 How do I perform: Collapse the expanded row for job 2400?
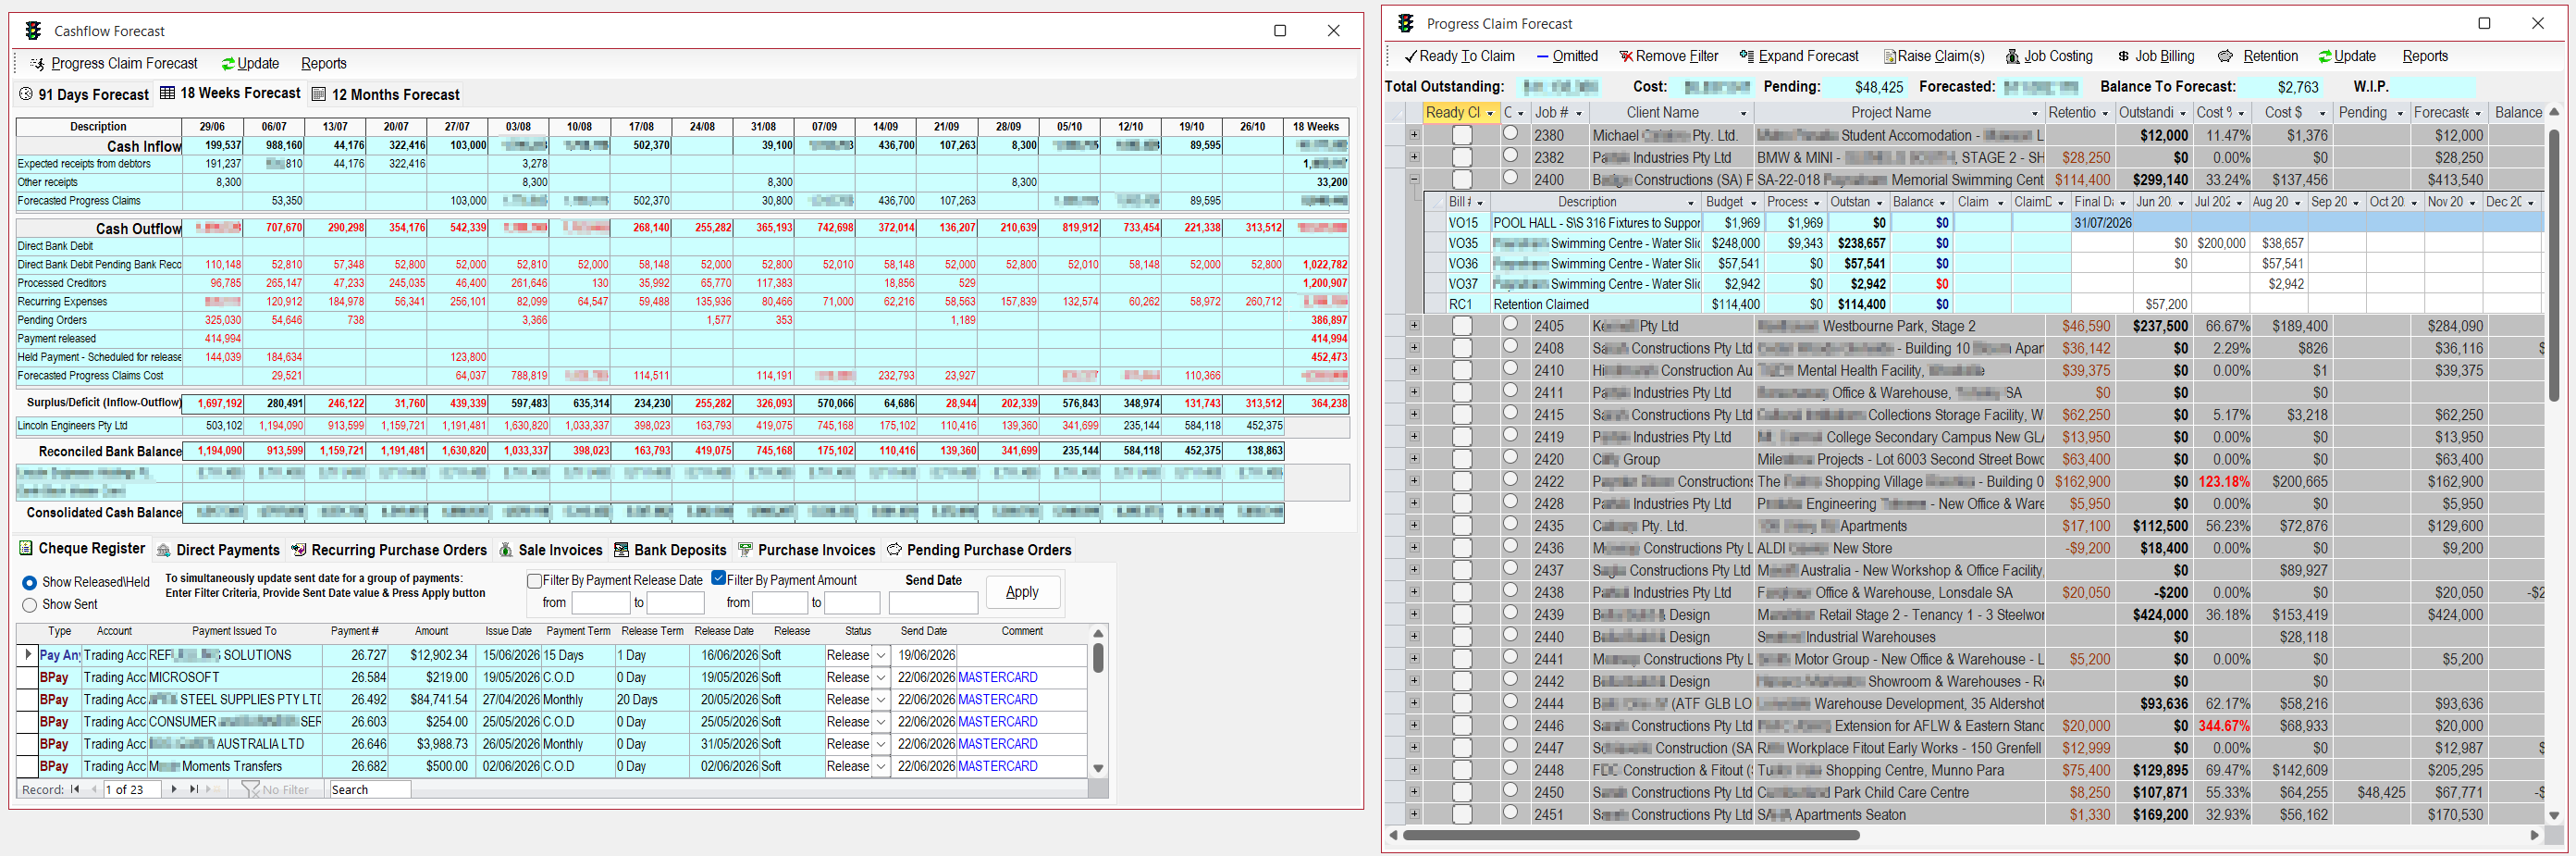1414,179
